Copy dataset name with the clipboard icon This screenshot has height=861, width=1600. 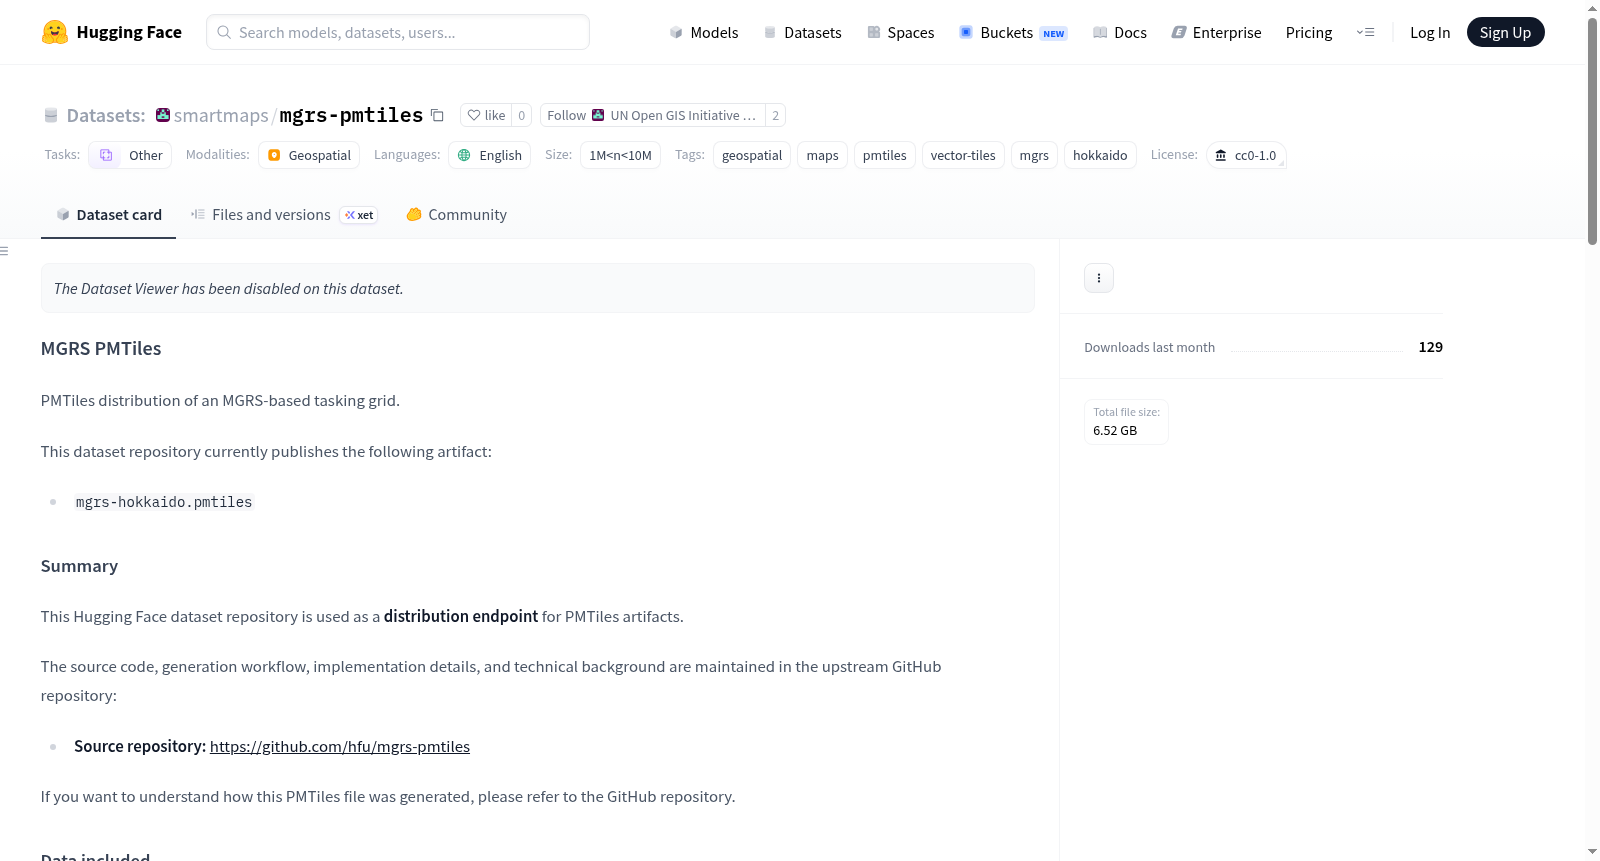tap(437, 115)
